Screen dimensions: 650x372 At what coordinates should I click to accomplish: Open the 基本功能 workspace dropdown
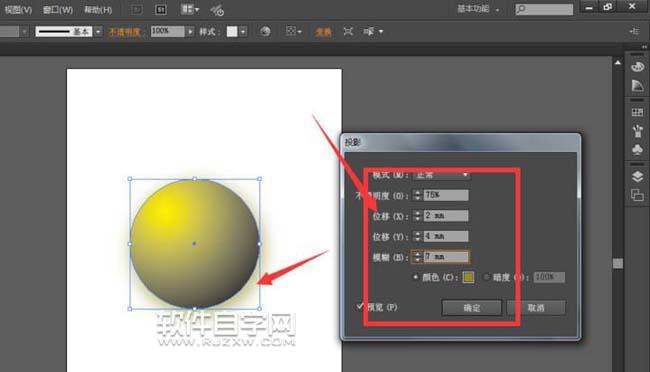pyautogui.click(x=478, y=9)
